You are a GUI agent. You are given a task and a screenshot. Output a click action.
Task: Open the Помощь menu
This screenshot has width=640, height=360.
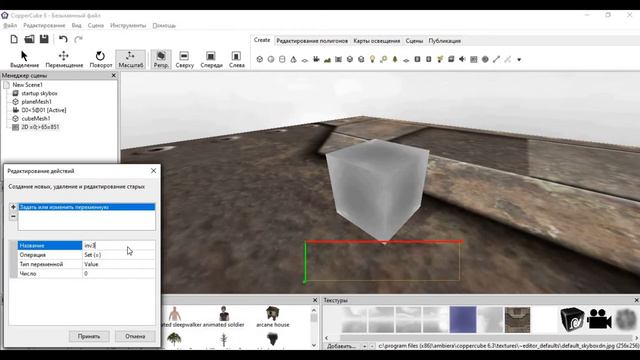pyautogui.click(x=164, y=25)
